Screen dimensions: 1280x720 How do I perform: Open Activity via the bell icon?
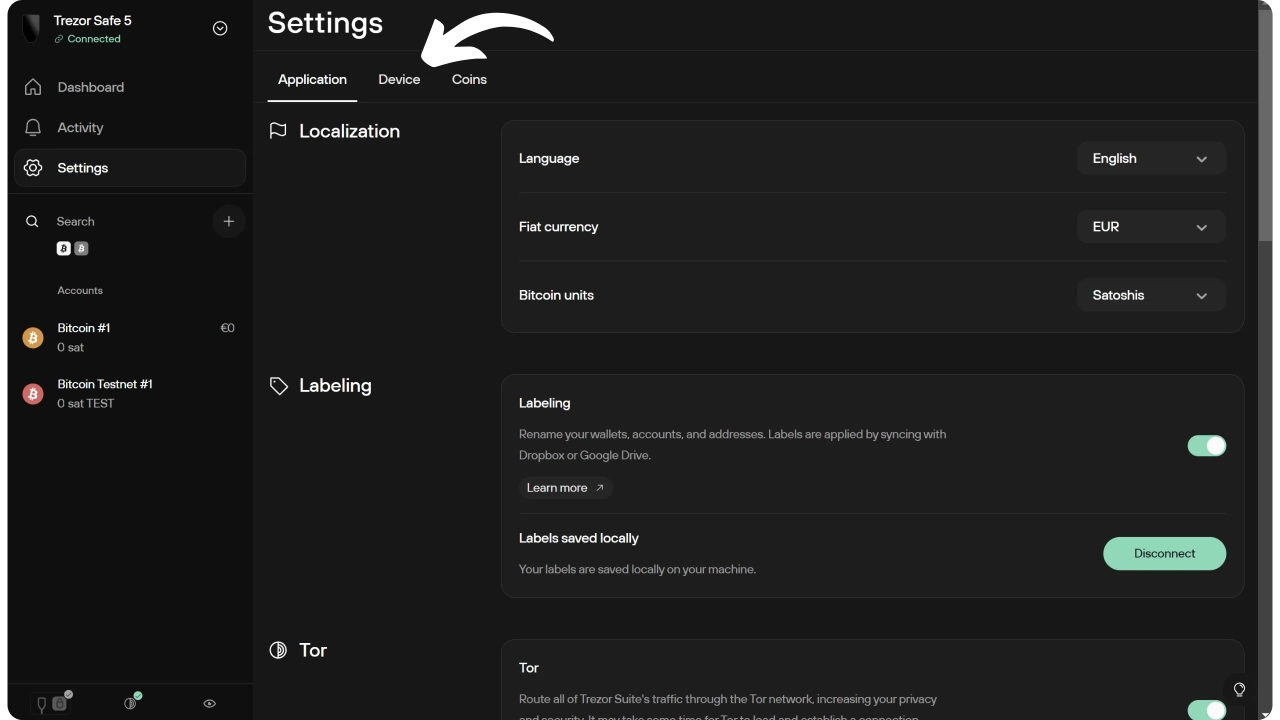[33, 128]
